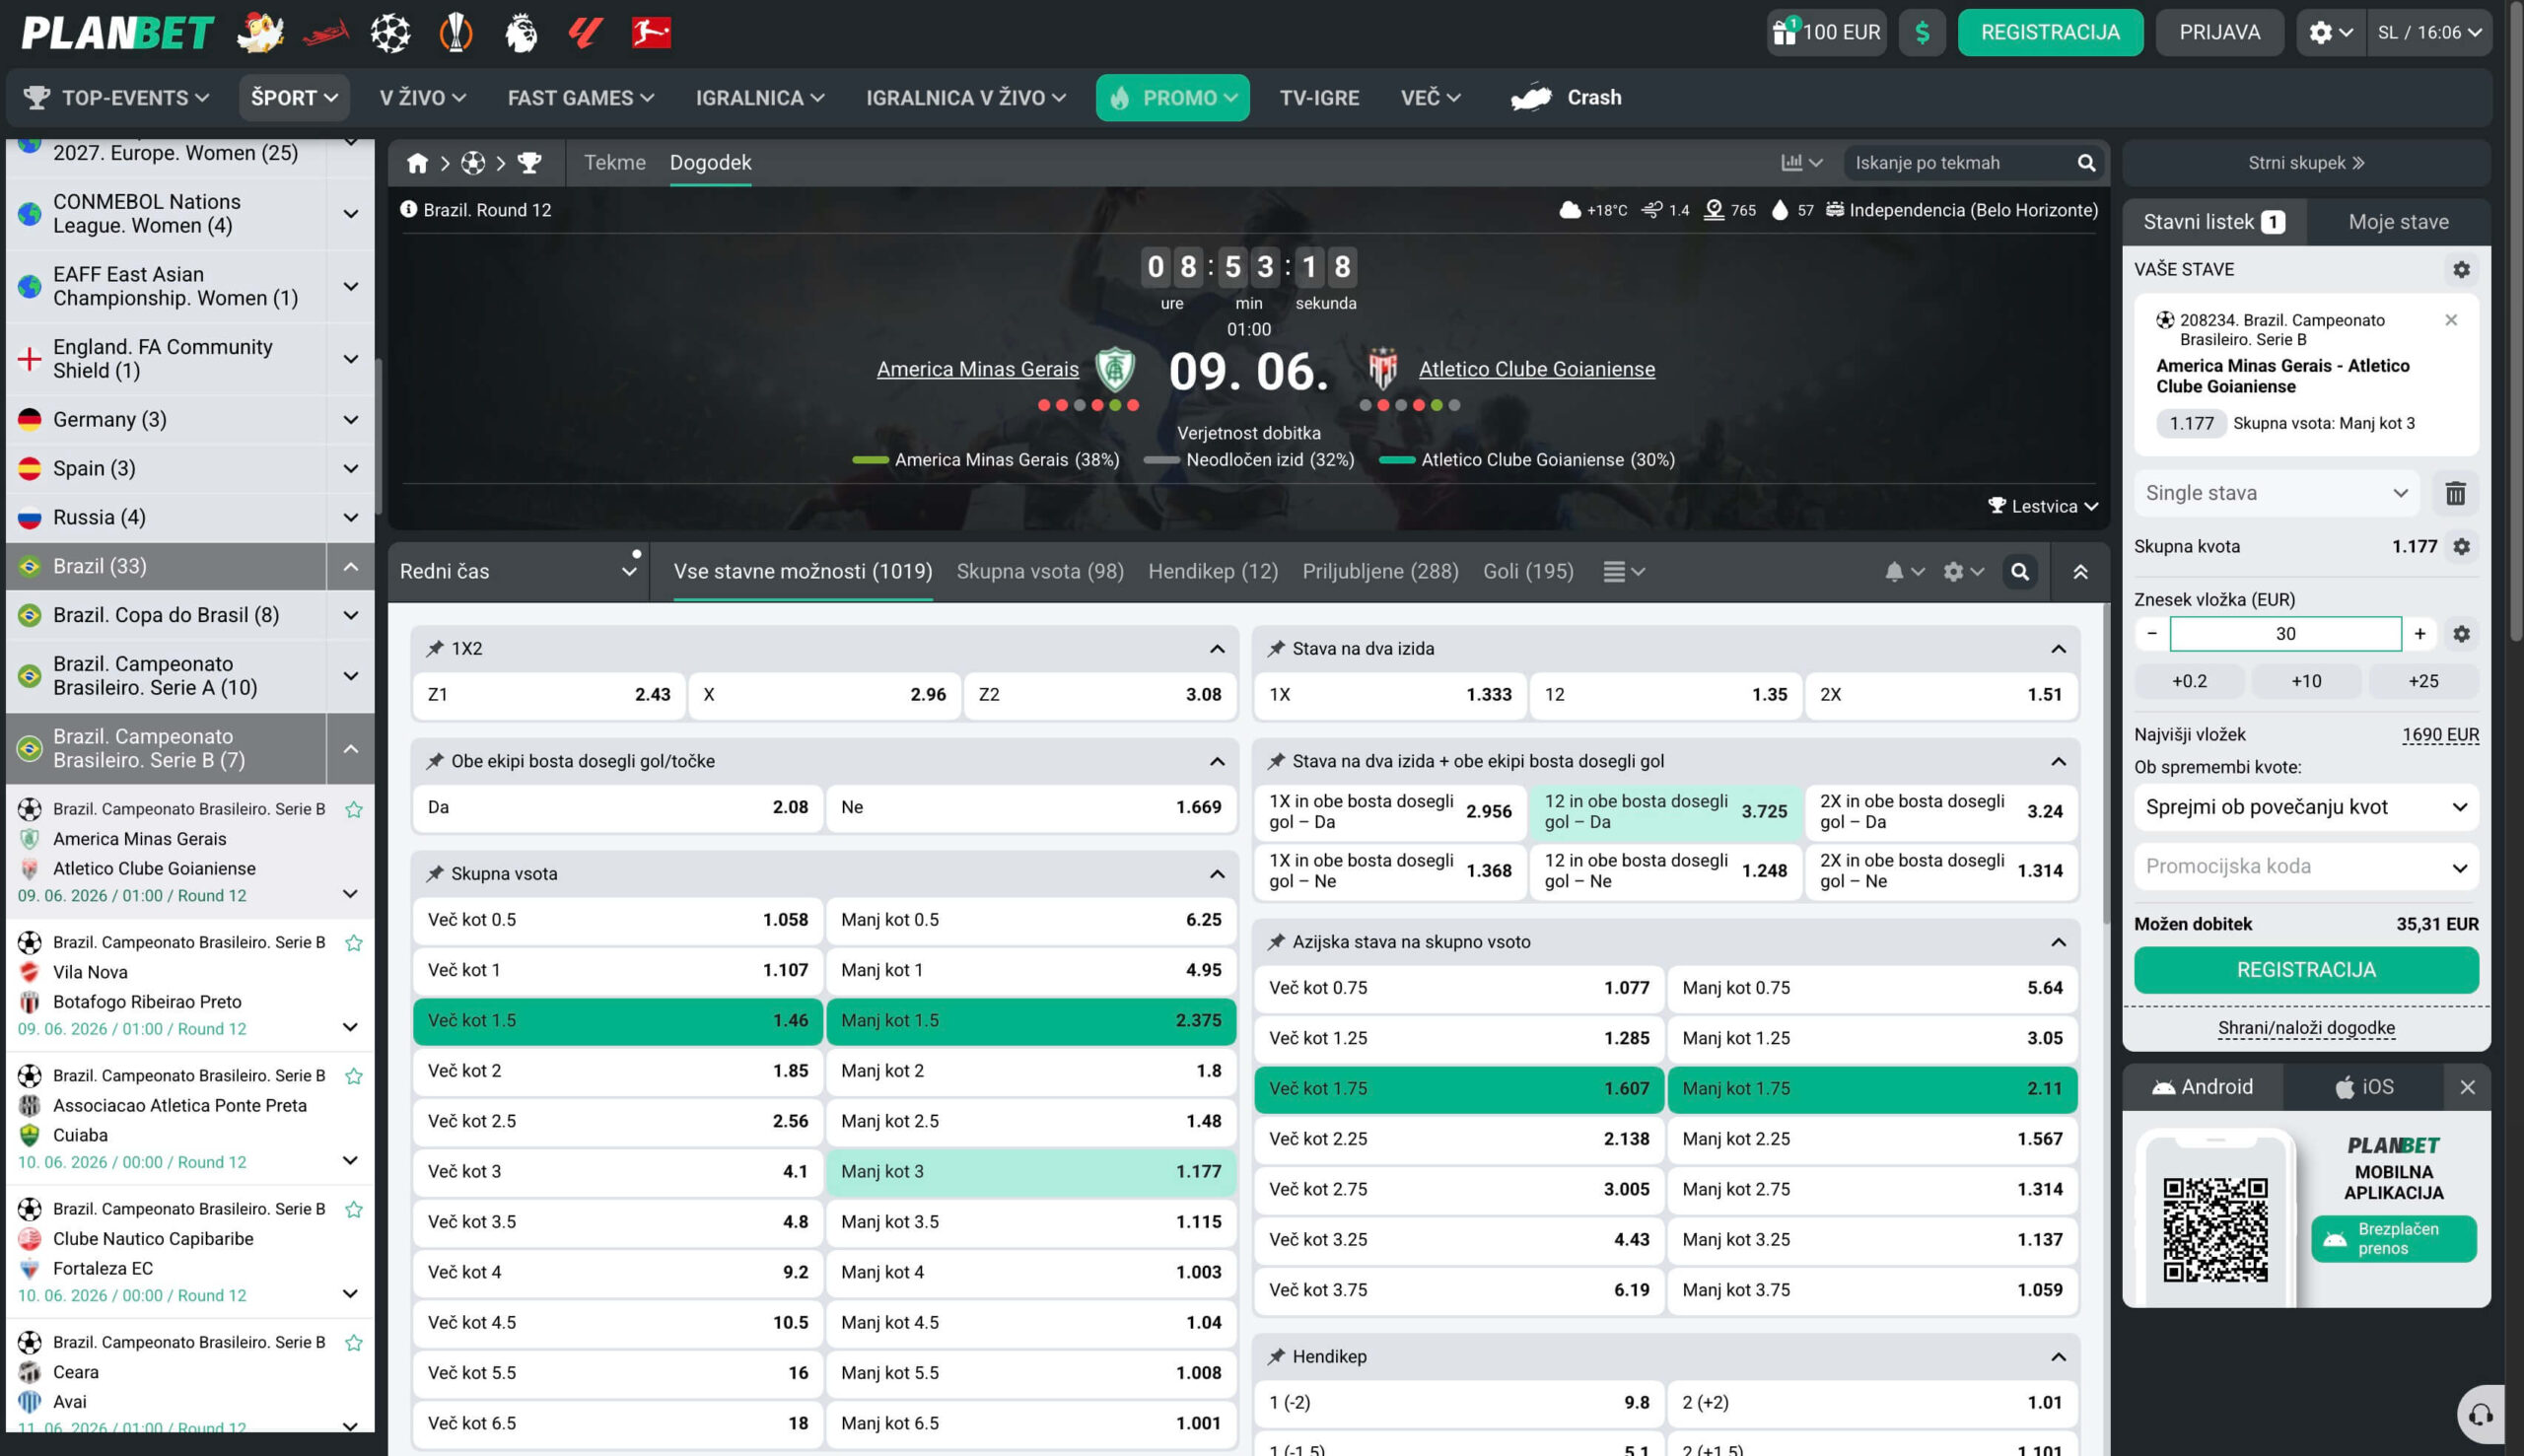Click the football breadcrumb icon
Viewport: 2524px width, 1456px height.
tap(473, 163)
